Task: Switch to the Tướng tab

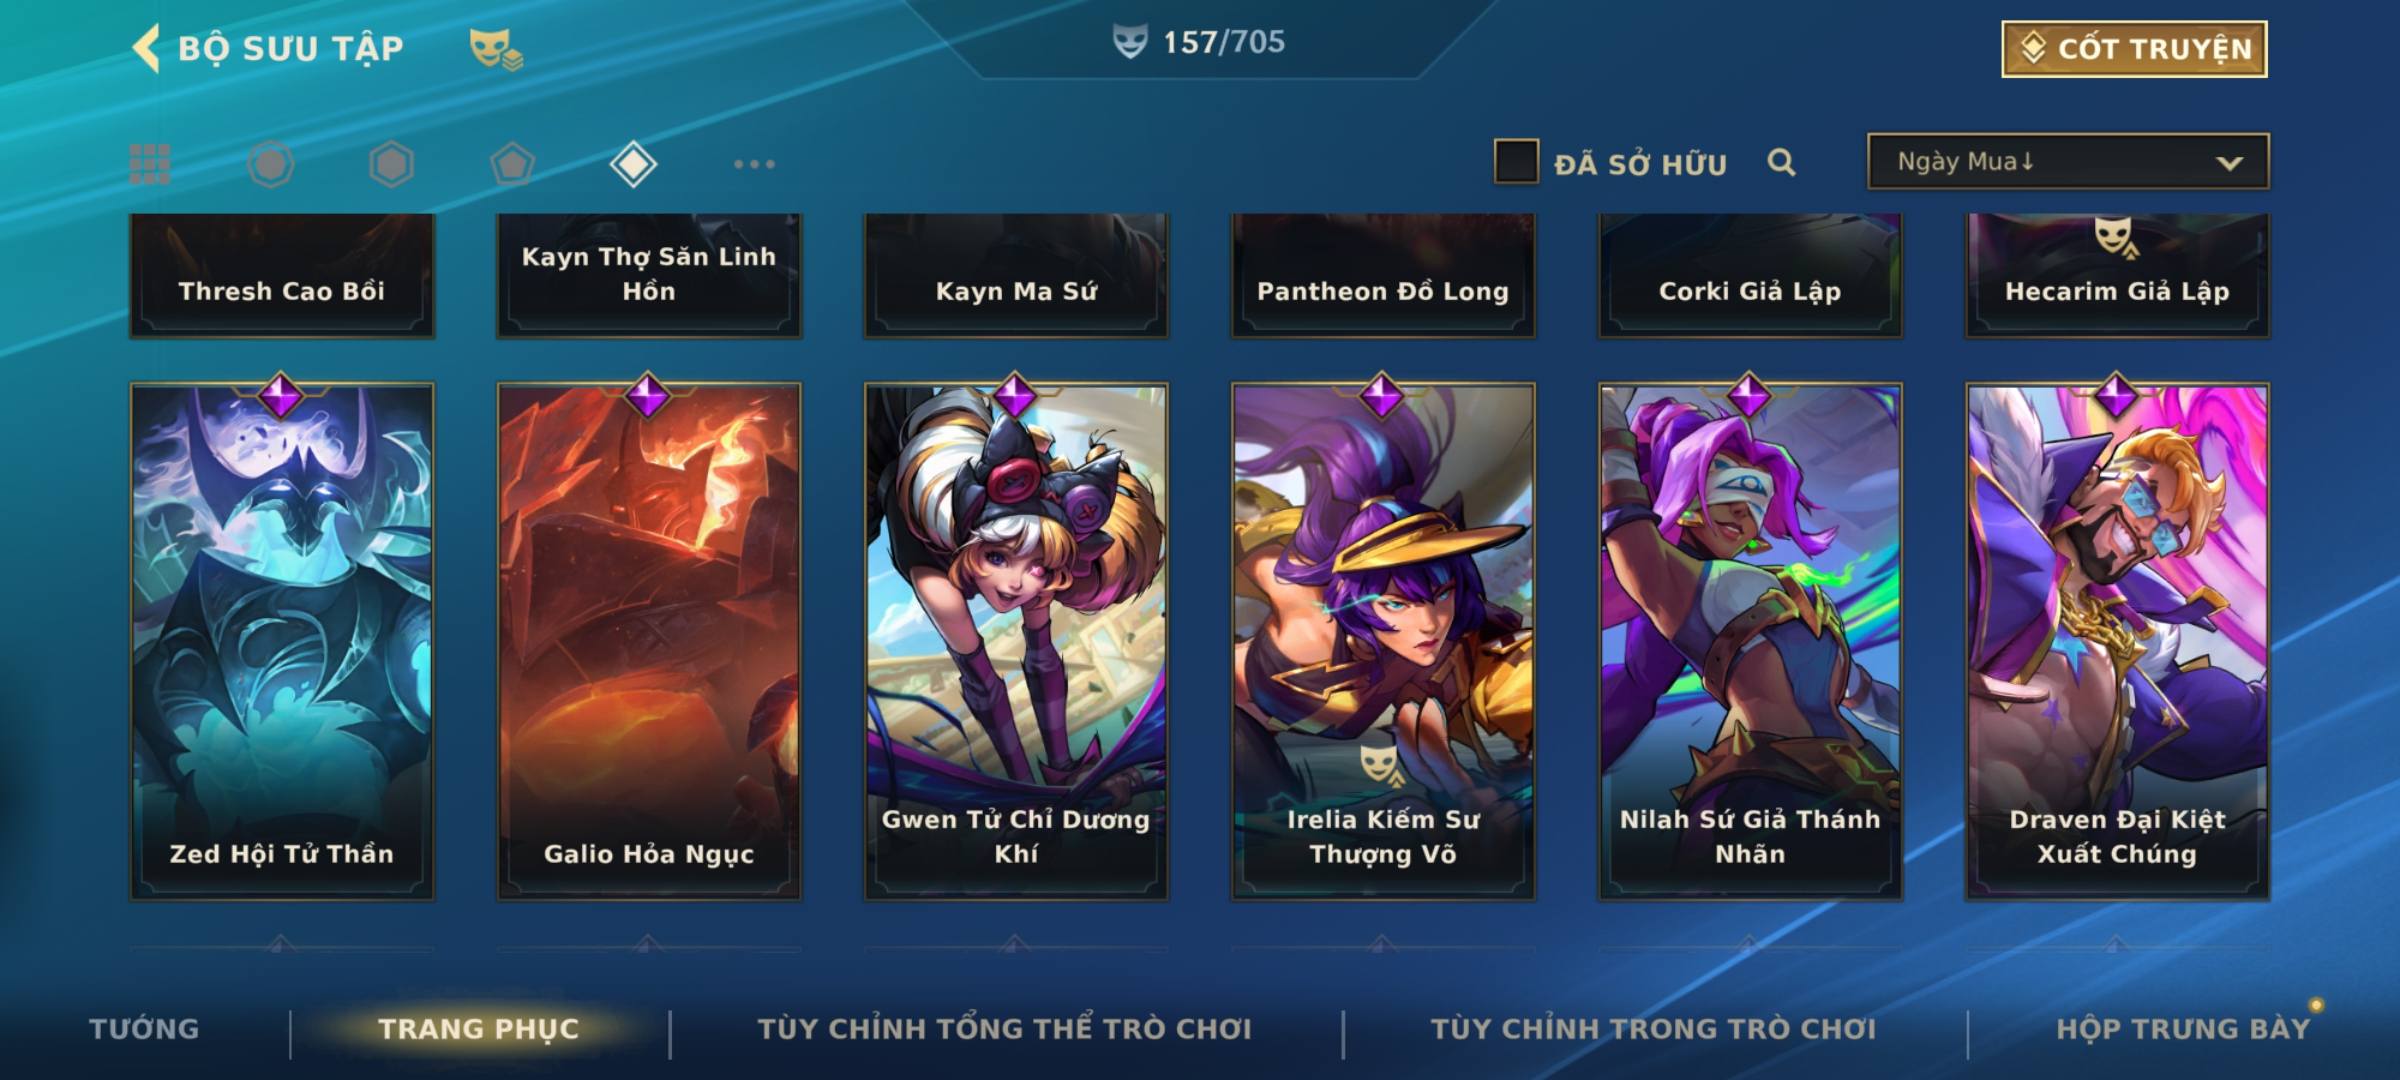Action: click(x=144, y=1028)
